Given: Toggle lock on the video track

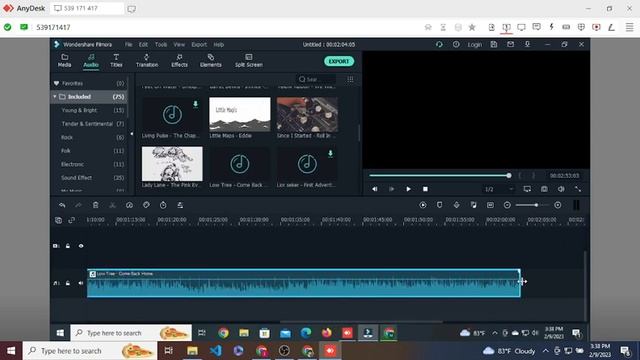Looking at the screenshot, I should pyautogui.click(x=68, y=246).
